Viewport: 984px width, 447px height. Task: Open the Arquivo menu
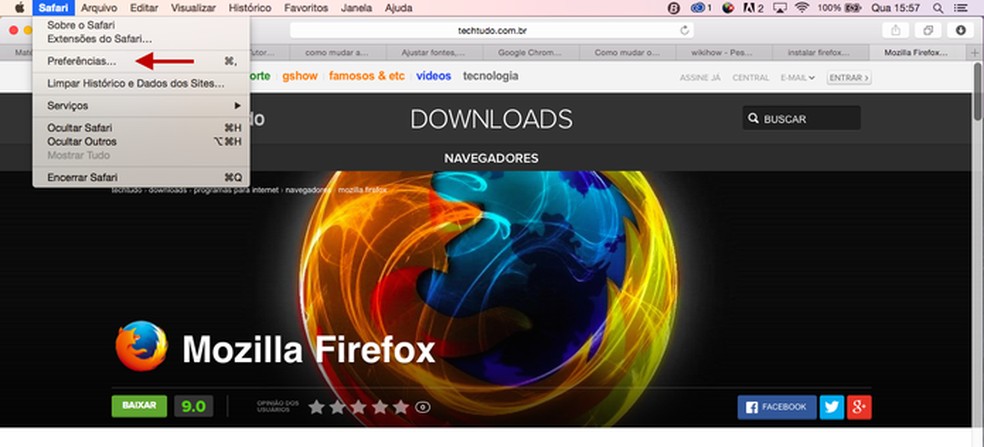99,8
